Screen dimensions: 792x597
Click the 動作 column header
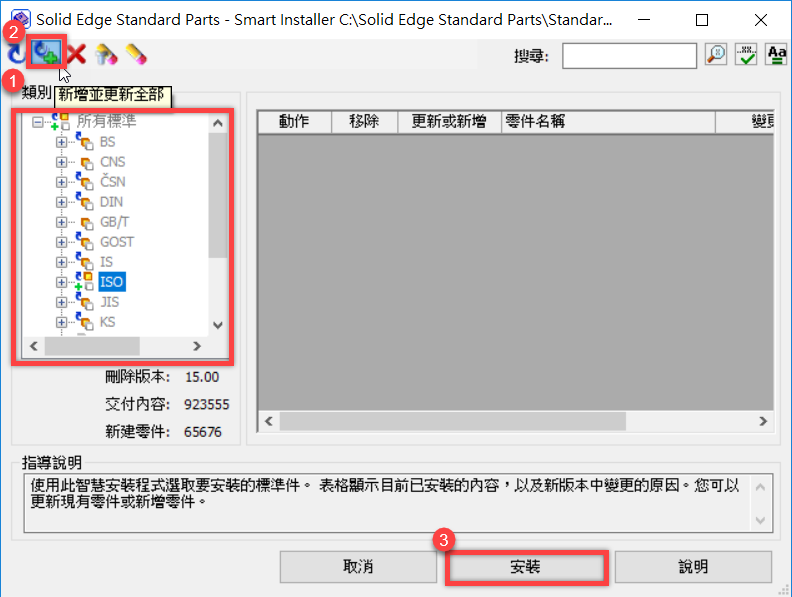(294, 122)
